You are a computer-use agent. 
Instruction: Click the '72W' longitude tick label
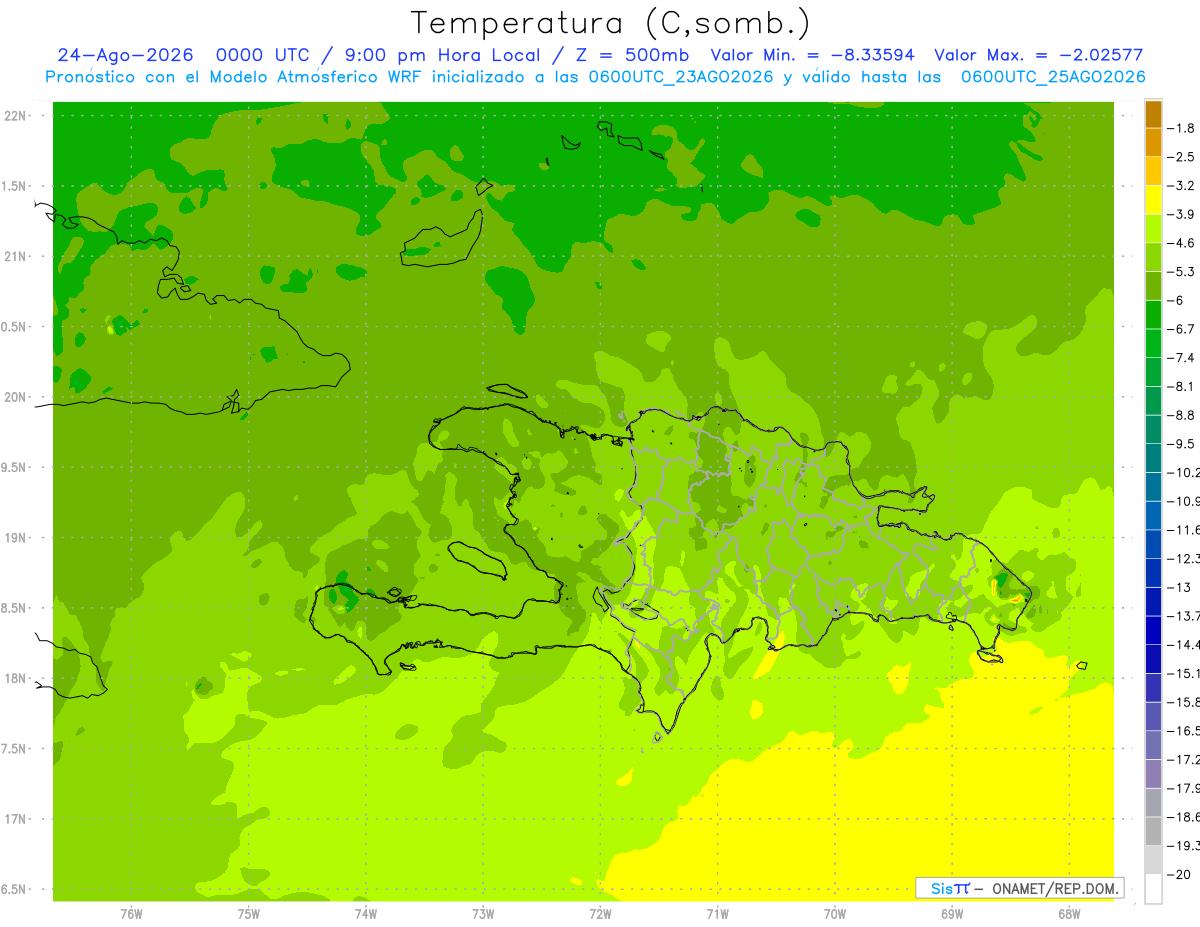(x=600, y=914)
